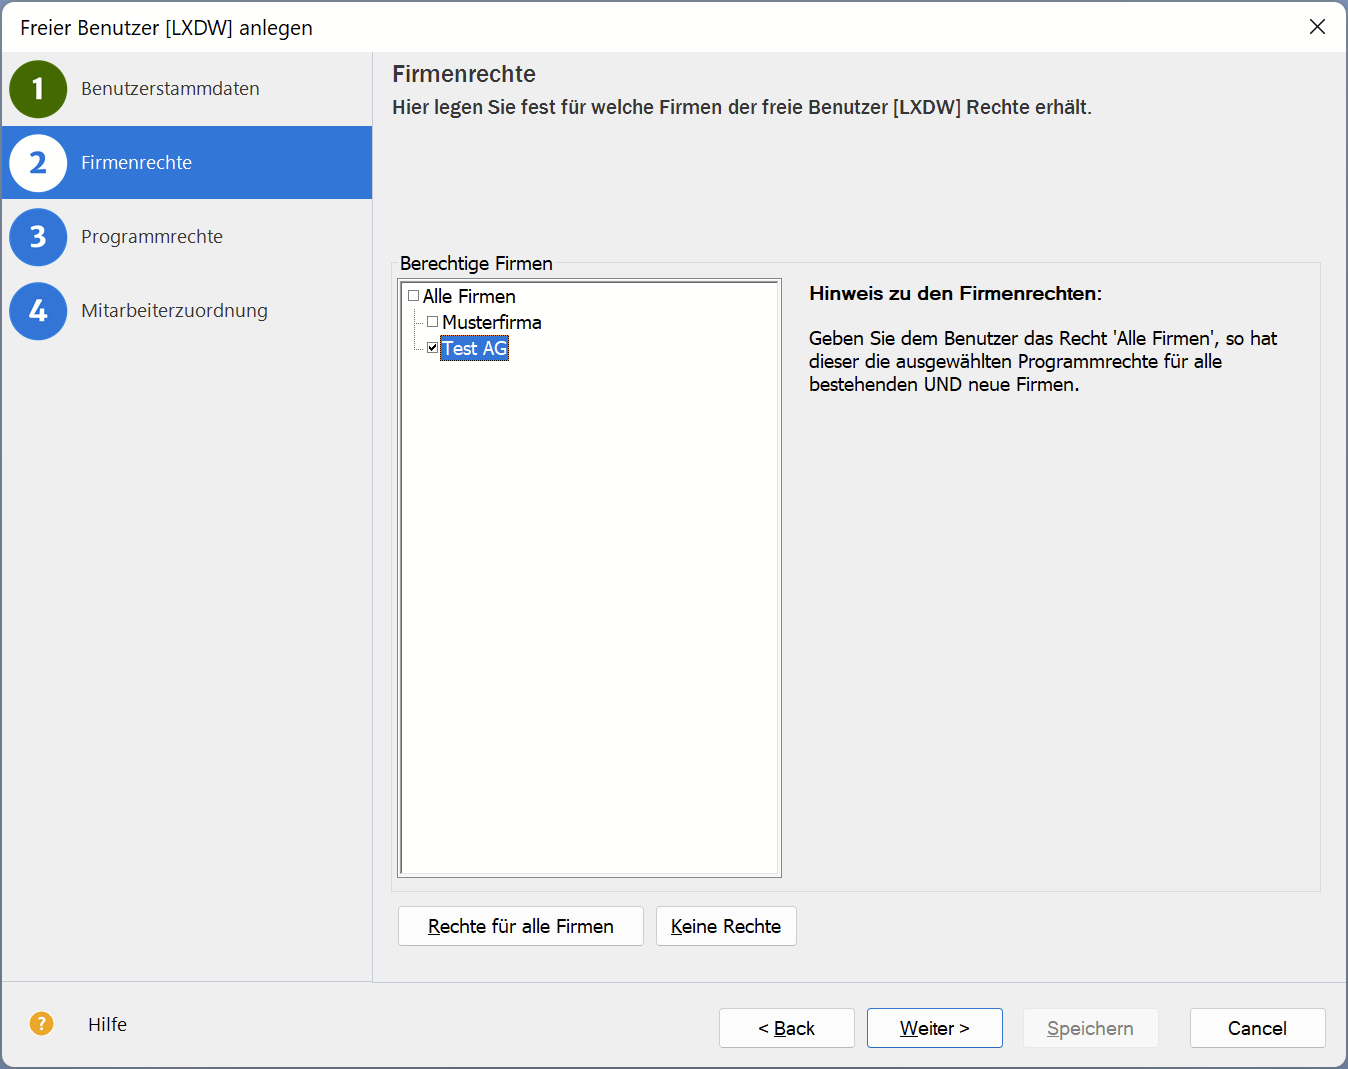The width and height of the screenshot is (1348, 1069).
Task: Check the 'Alle Firmen' checkbox
Action: 413,296
